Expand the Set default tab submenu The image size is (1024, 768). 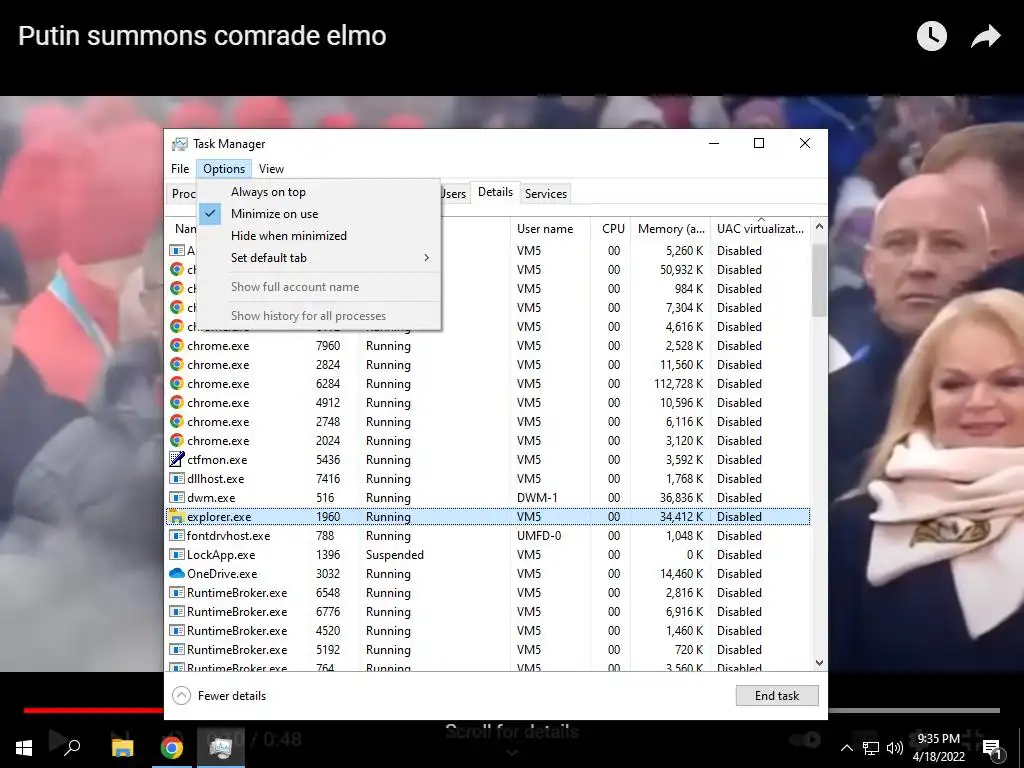click(319, 258)
